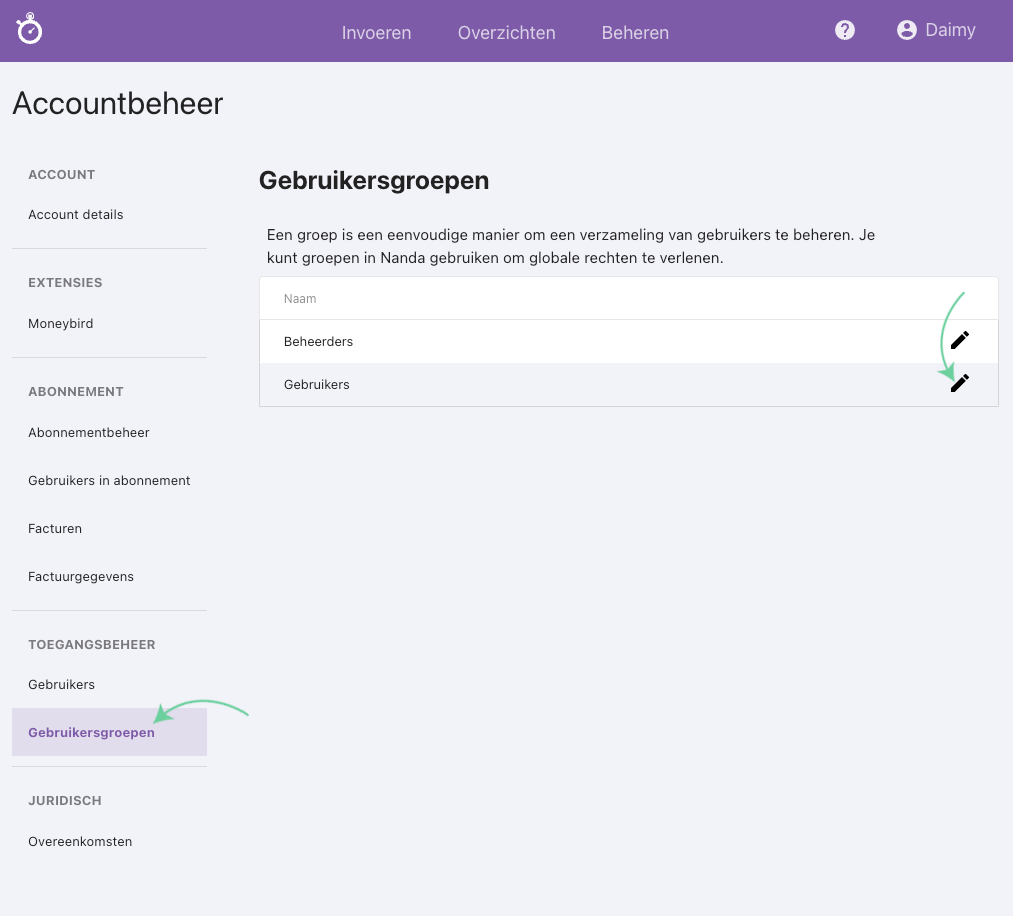Open Gebruikers in abonnement
1013x916 pixels.
[109, 480]
